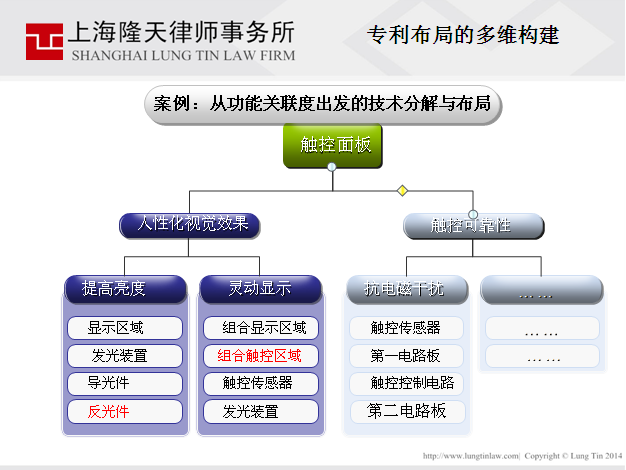Click 触控传感器 under 抗电磁干扰

406,328
